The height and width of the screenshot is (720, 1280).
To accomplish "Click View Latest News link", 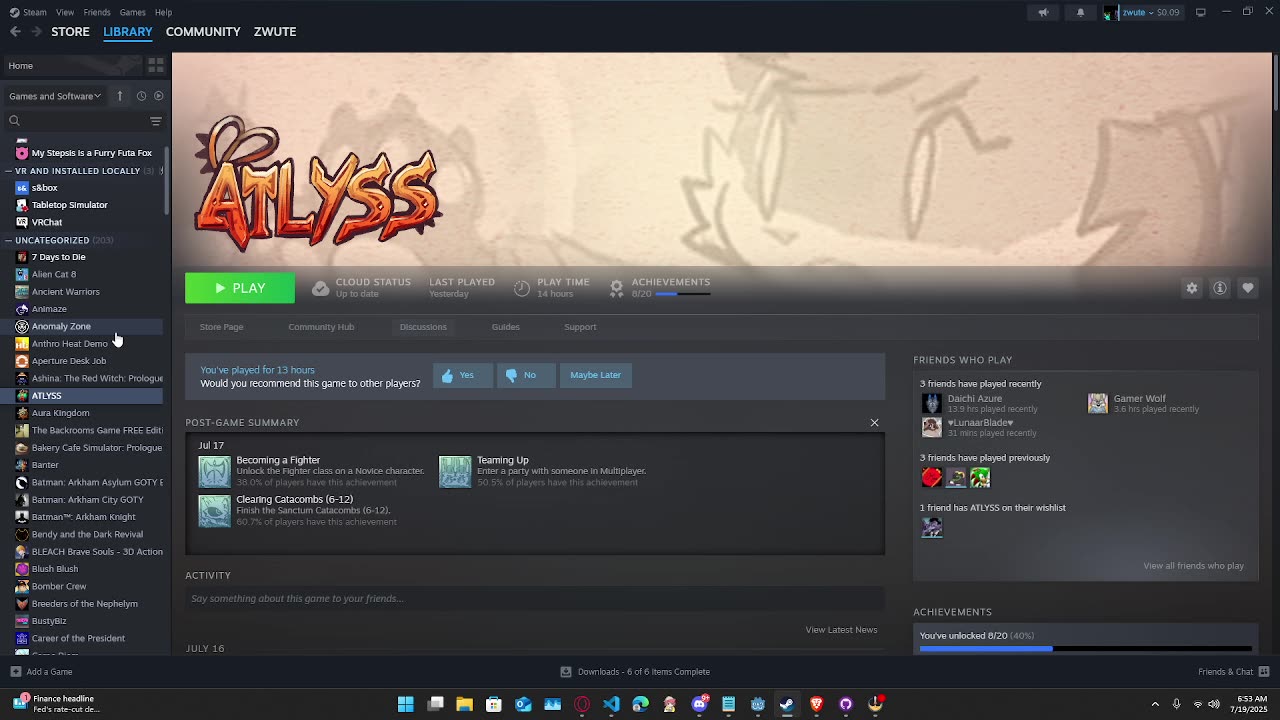I will point(841,630).
